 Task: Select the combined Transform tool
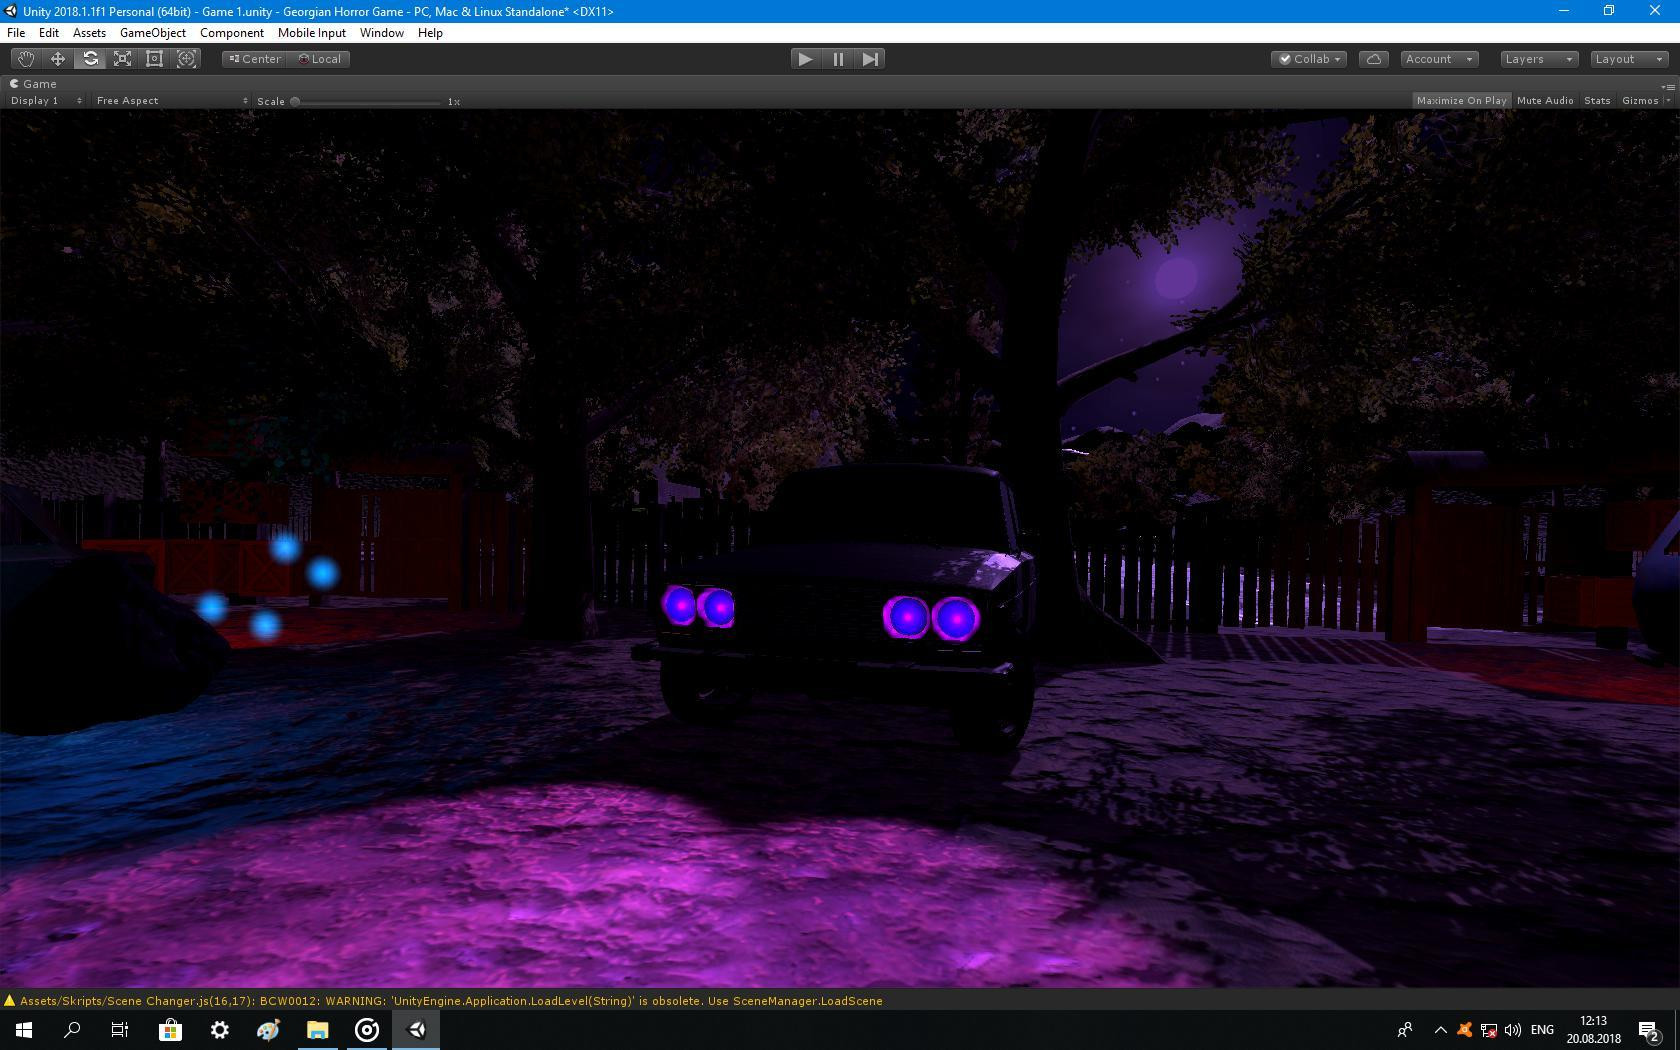pos(186,59)
